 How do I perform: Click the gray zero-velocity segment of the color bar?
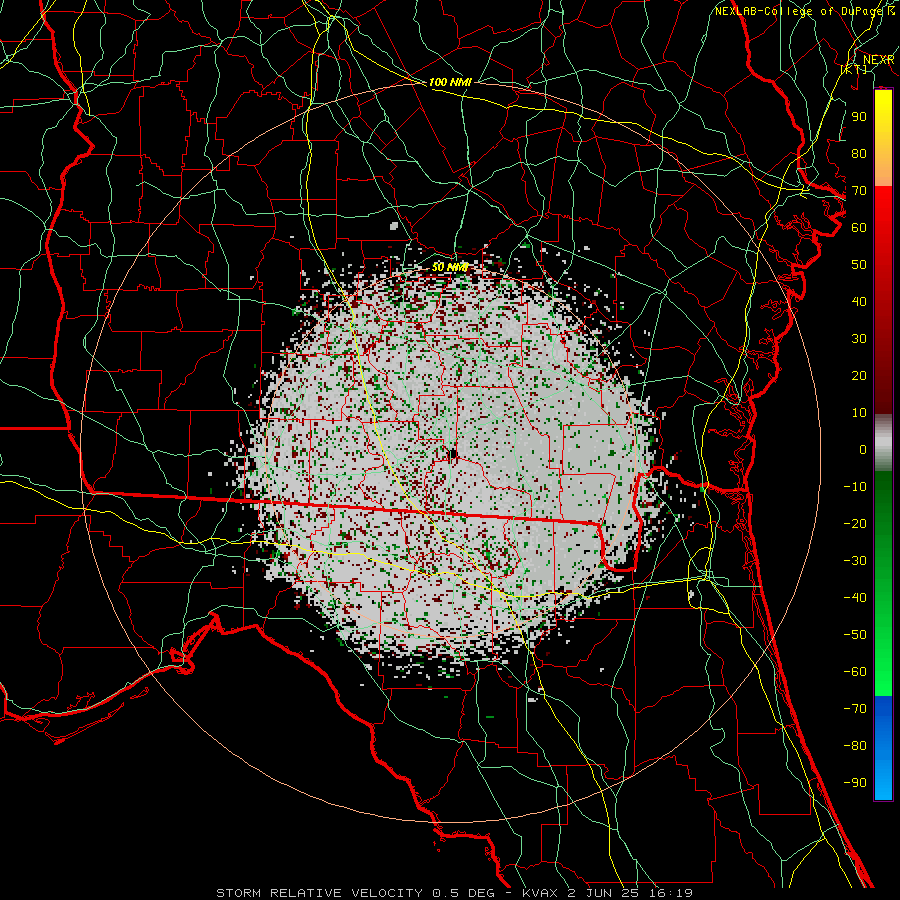point(883,443)
